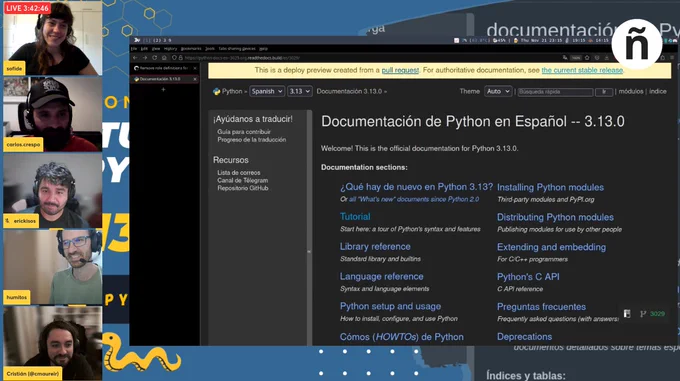Image resolution: width=680 pixels, height=381 pixels.
Task: Open the Help menu
Action: point(263,49)
